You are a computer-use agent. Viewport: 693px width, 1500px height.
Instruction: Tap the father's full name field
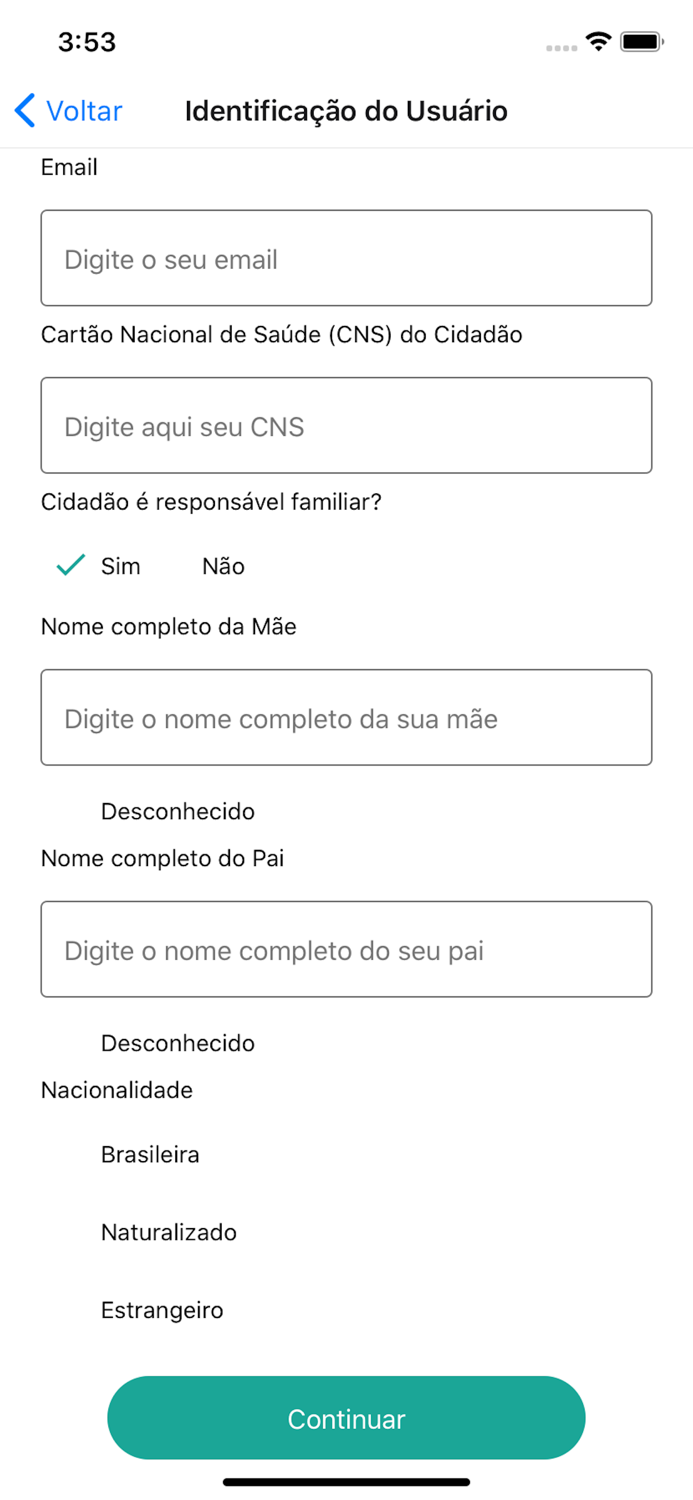pyautogui.click(x=346, y=949)
